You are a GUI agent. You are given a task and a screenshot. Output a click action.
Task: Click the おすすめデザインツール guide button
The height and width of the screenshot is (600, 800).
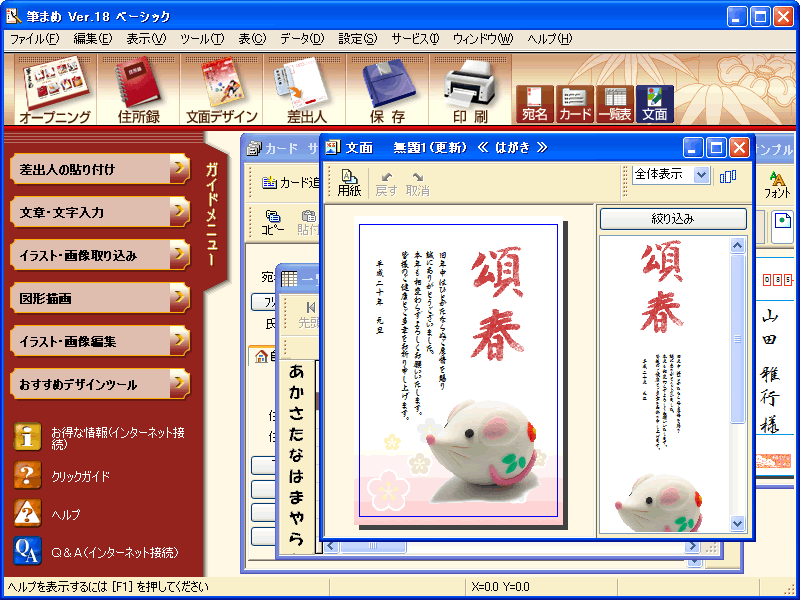point(100,384)
